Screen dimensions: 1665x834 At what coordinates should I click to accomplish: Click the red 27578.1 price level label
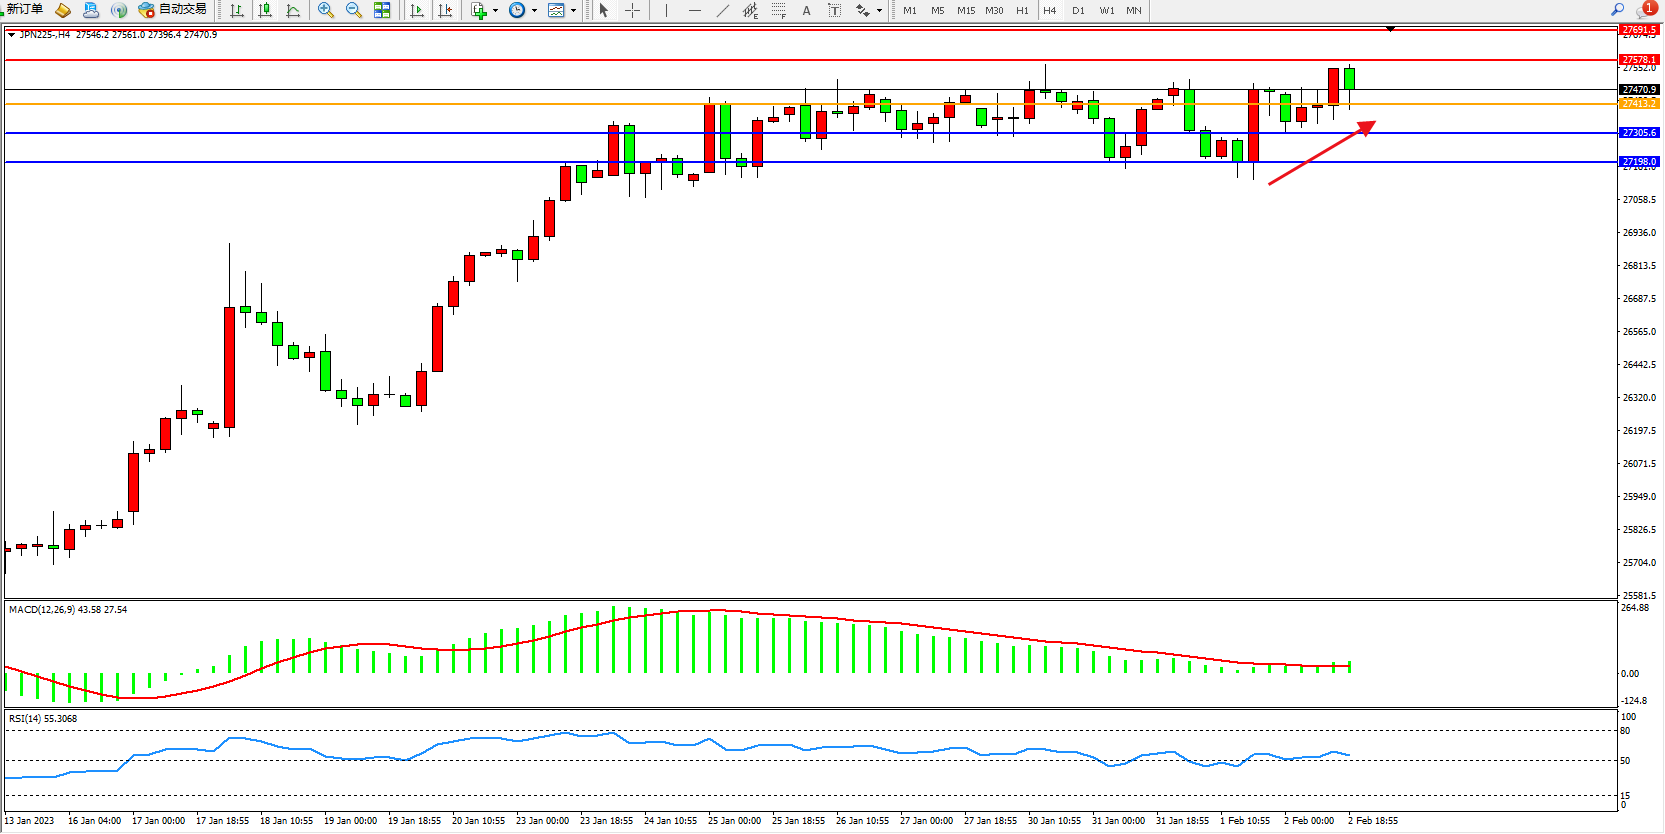1639,60
